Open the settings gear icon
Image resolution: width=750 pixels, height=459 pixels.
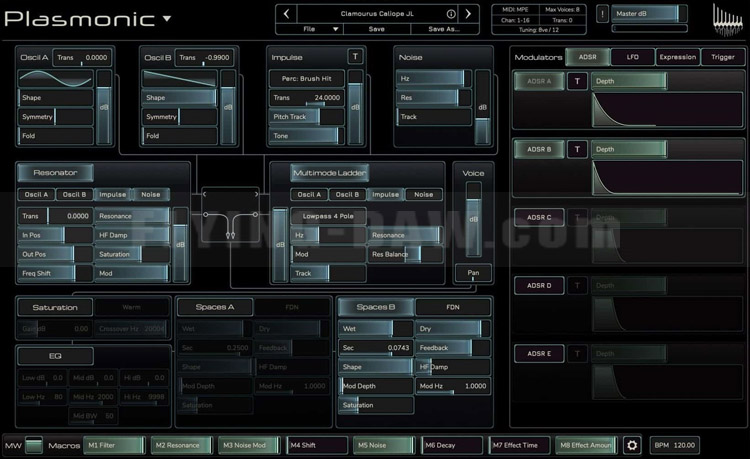632,445
